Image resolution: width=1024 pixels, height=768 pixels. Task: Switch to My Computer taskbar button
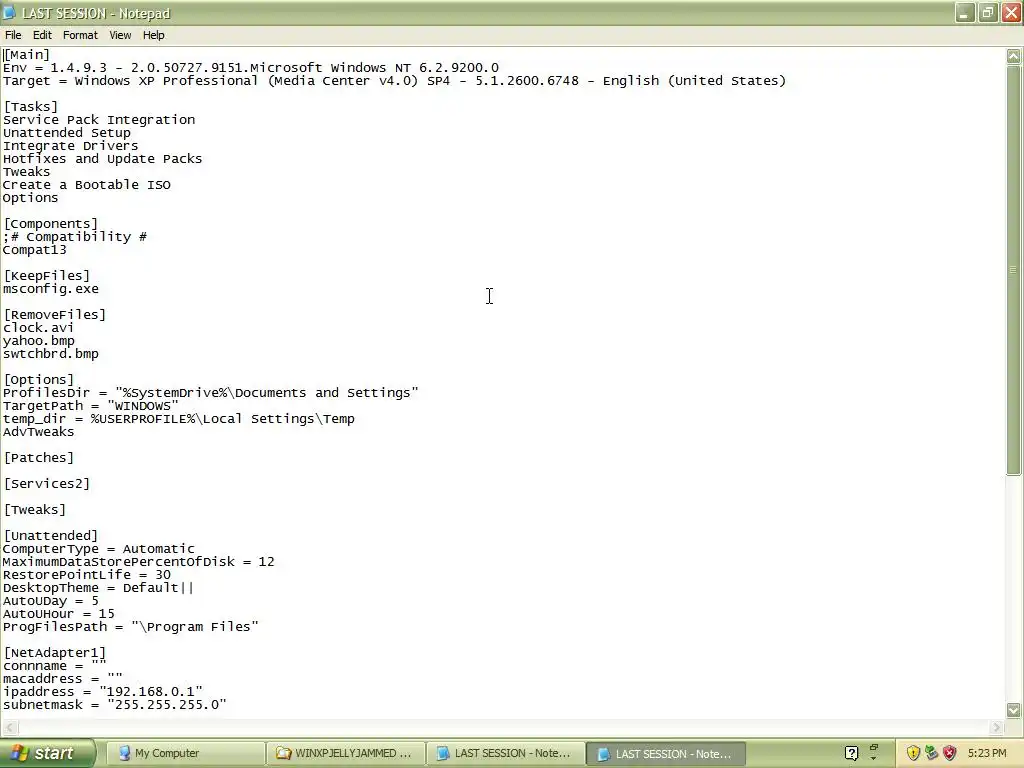coord(185,754)
